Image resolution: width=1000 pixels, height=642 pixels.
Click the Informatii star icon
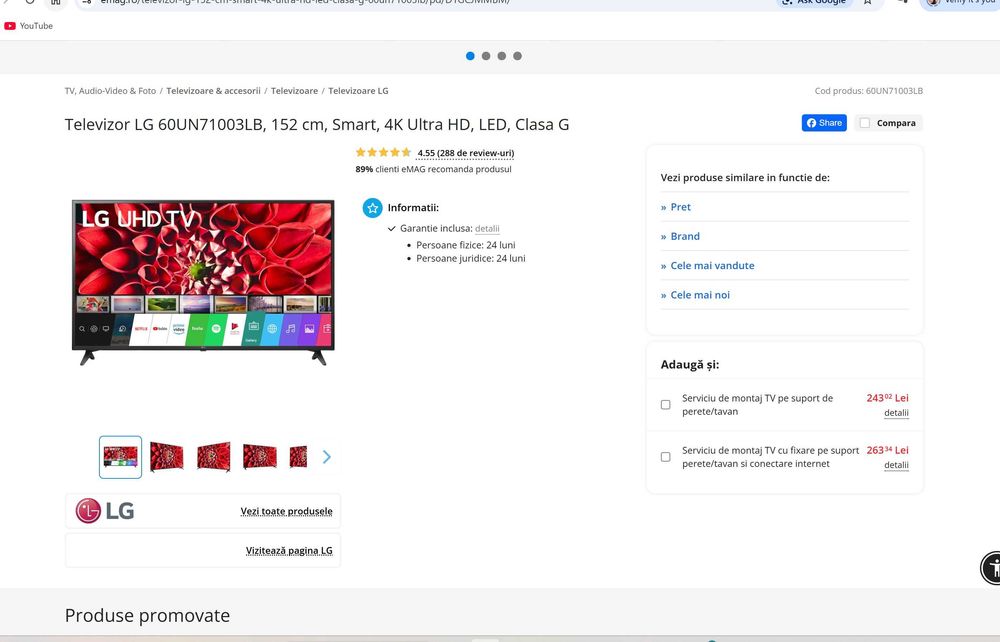tap(372, 208)
